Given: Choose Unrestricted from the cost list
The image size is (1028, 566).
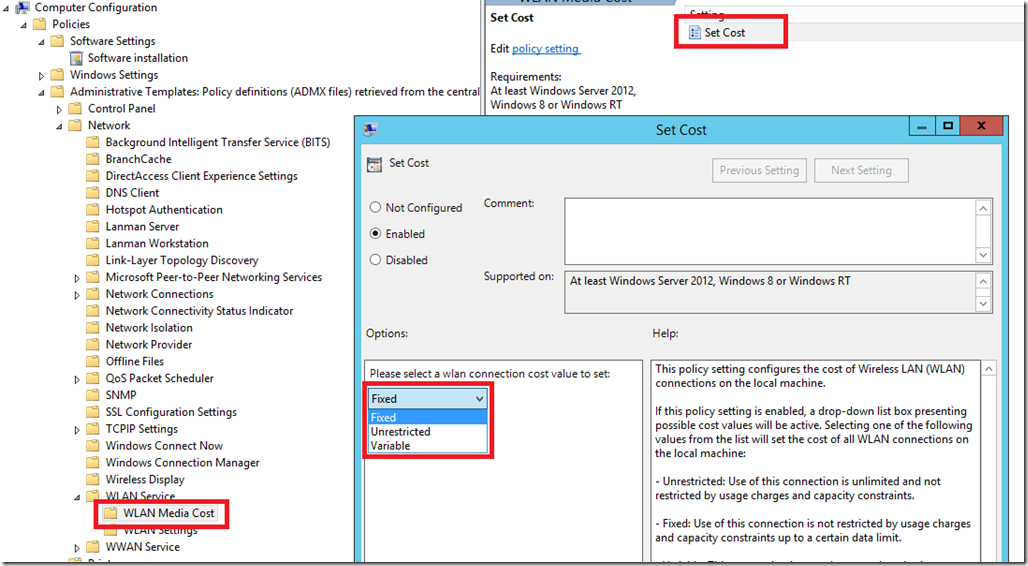Looking at the screenshot, I should (401, 432).
